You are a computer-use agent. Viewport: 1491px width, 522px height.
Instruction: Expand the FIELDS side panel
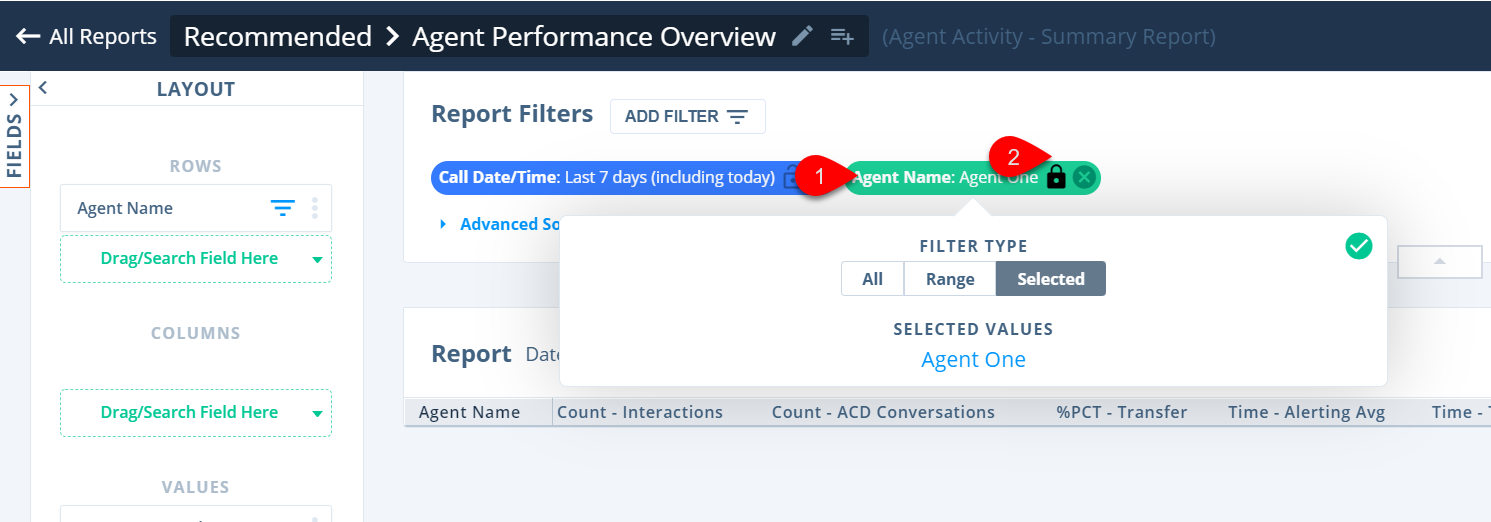[14, 136]
